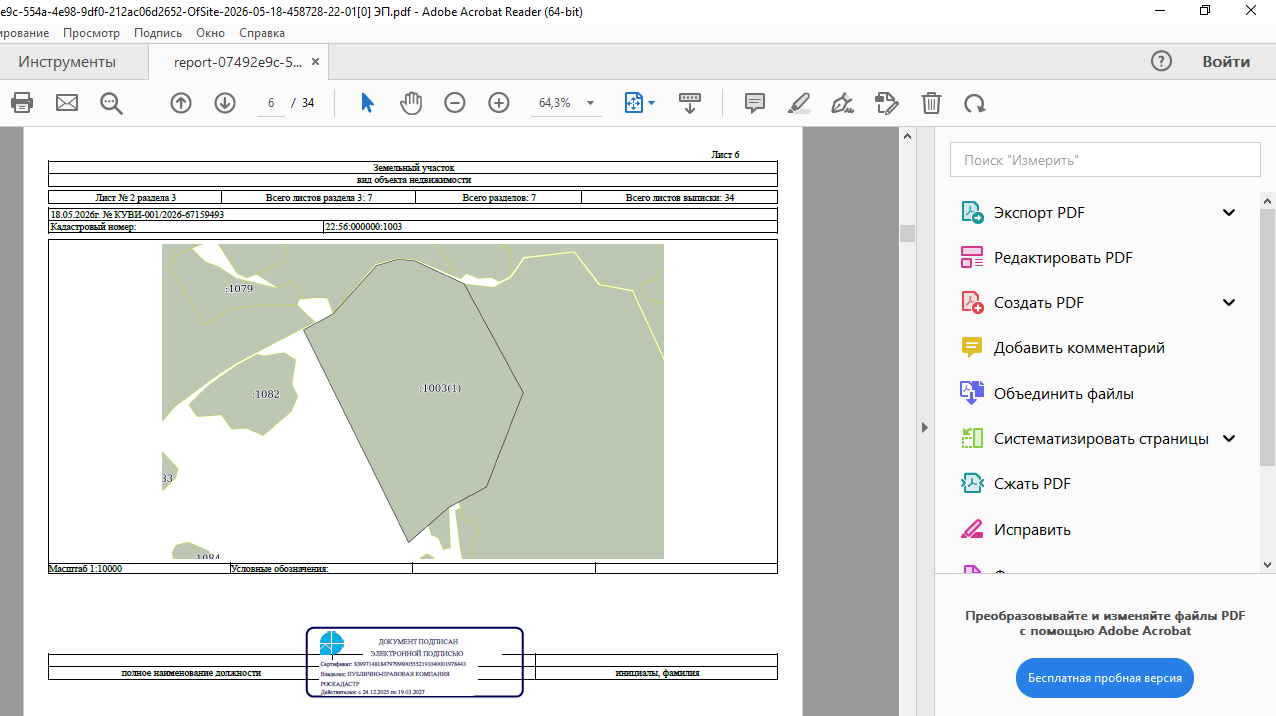
Task: Activate the Selection arrow tool
Action: [367, 103]
